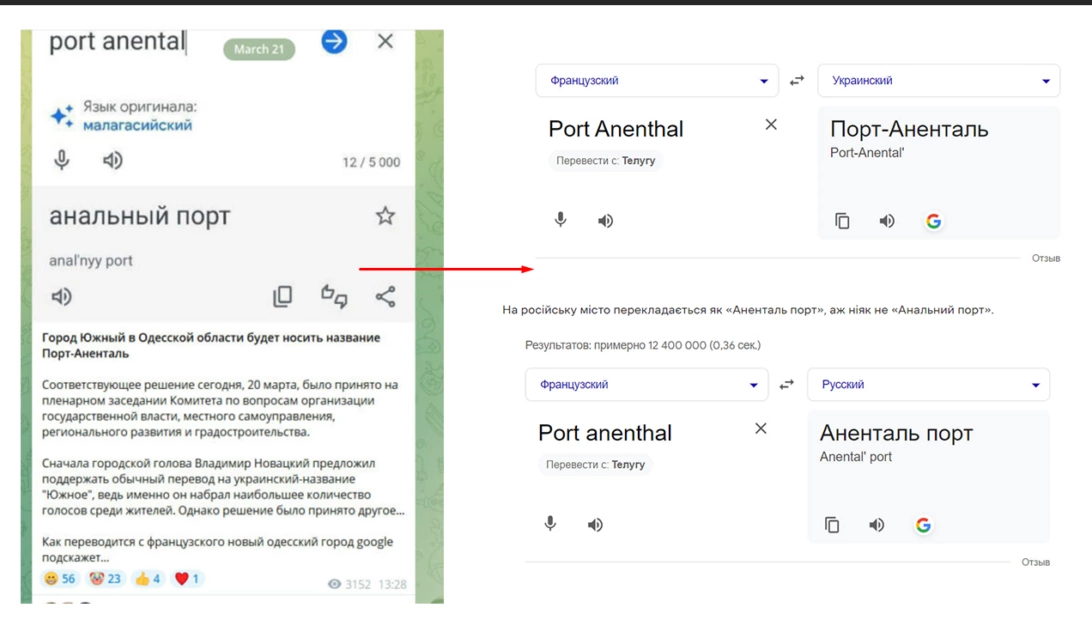Swap languages between Французский and Украинский
Viewport: 1092px width, 620px height.
797,81
